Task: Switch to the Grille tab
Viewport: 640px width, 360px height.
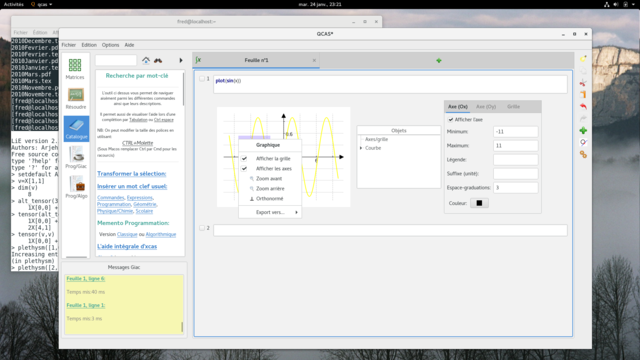Action: (x=513, y=107)
